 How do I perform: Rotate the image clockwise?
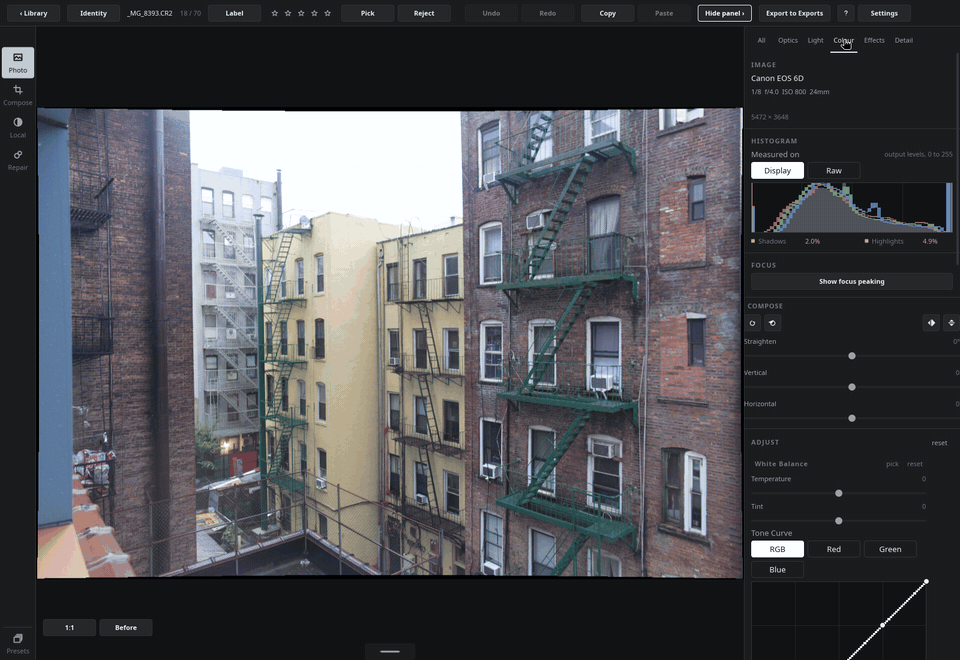(752, 323)
